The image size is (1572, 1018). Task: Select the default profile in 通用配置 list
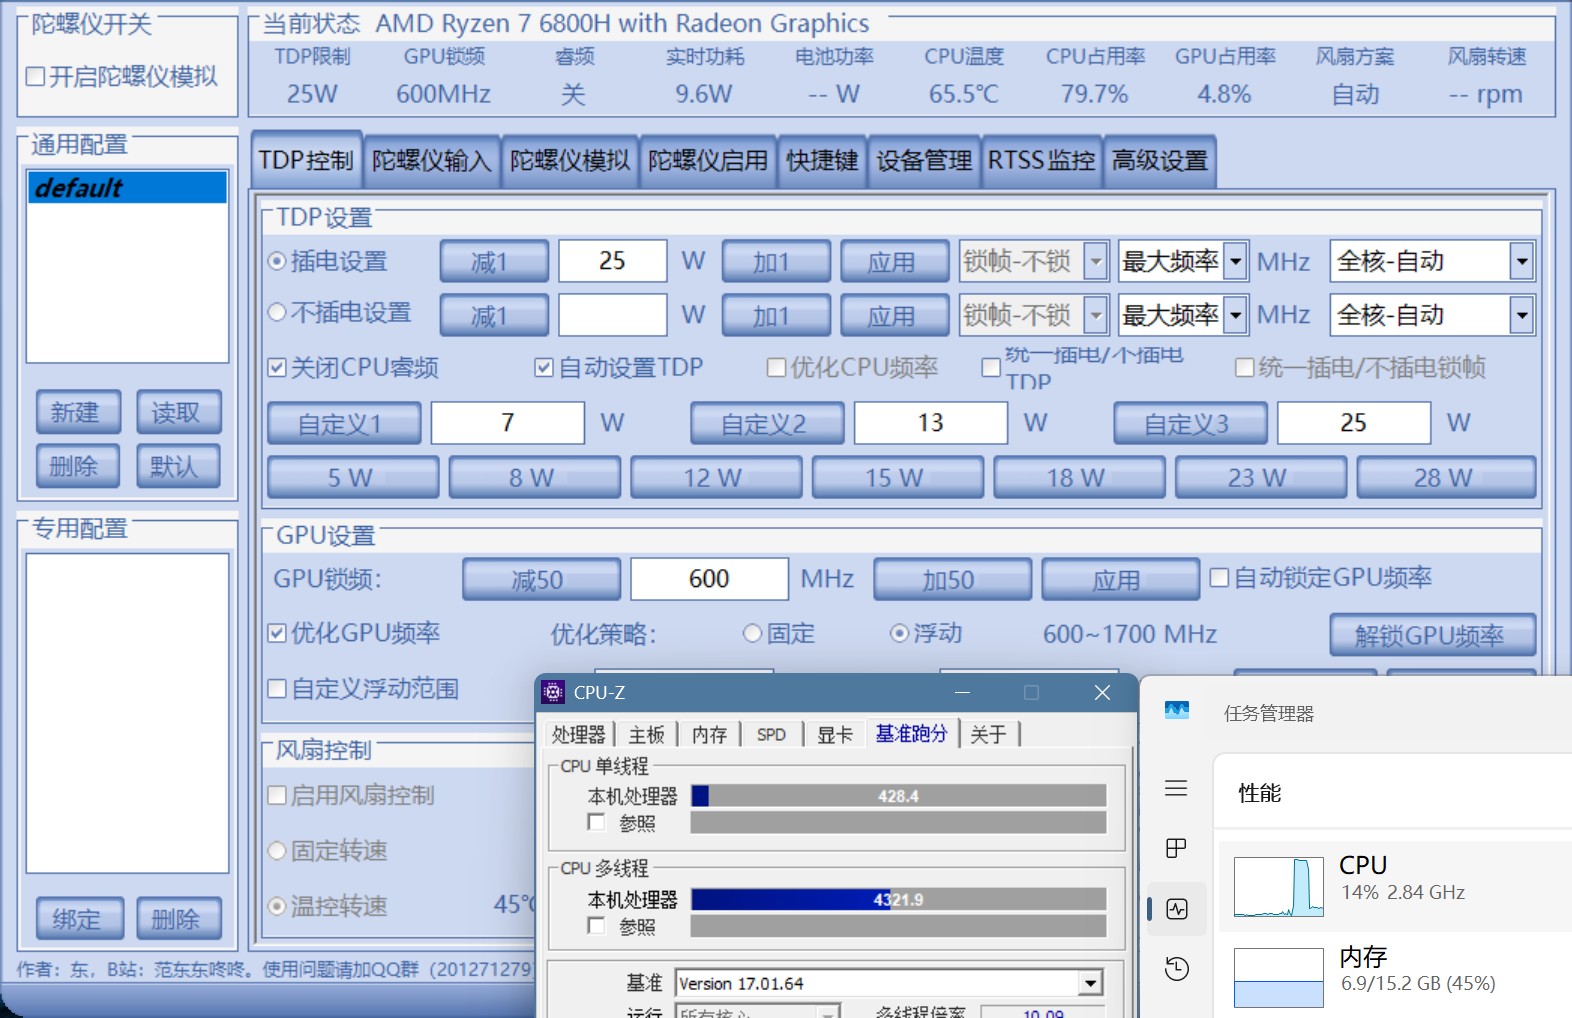pos(127,188)
